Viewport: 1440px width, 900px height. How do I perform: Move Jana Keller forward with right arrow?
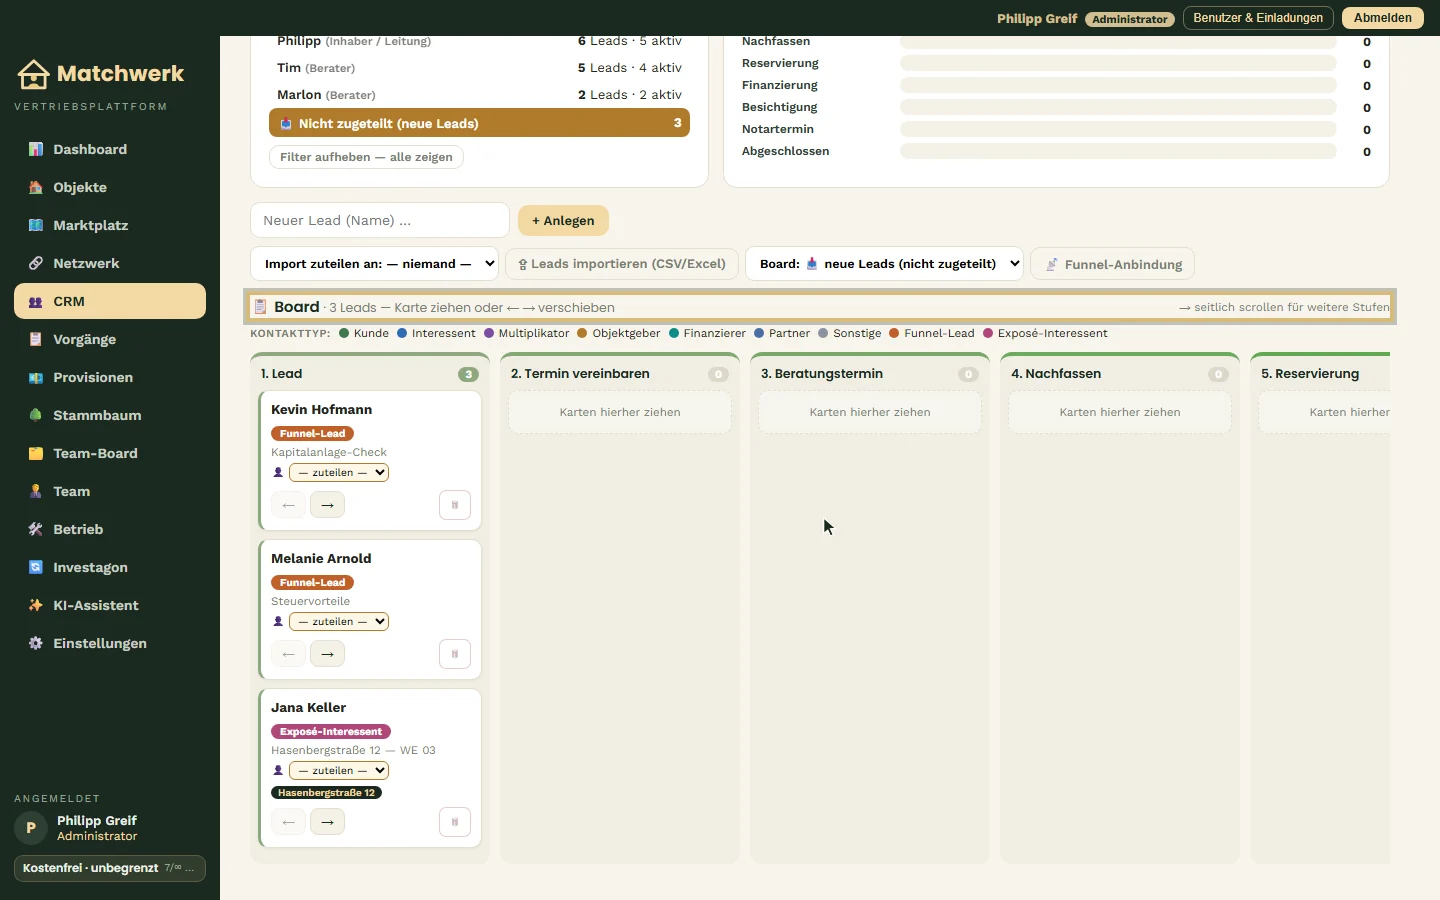pos(327,822)
